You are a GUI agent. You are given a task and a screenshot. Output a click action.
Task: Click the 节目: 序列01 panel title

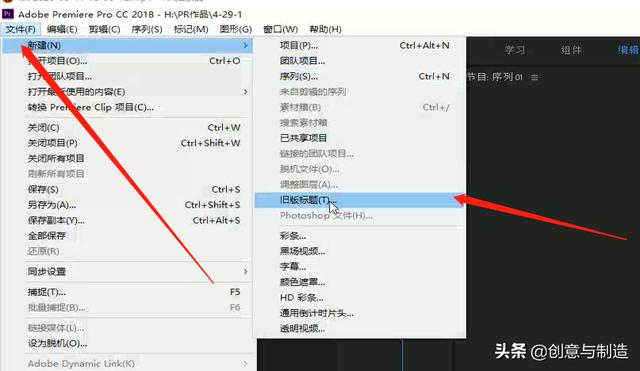point(495,77)
